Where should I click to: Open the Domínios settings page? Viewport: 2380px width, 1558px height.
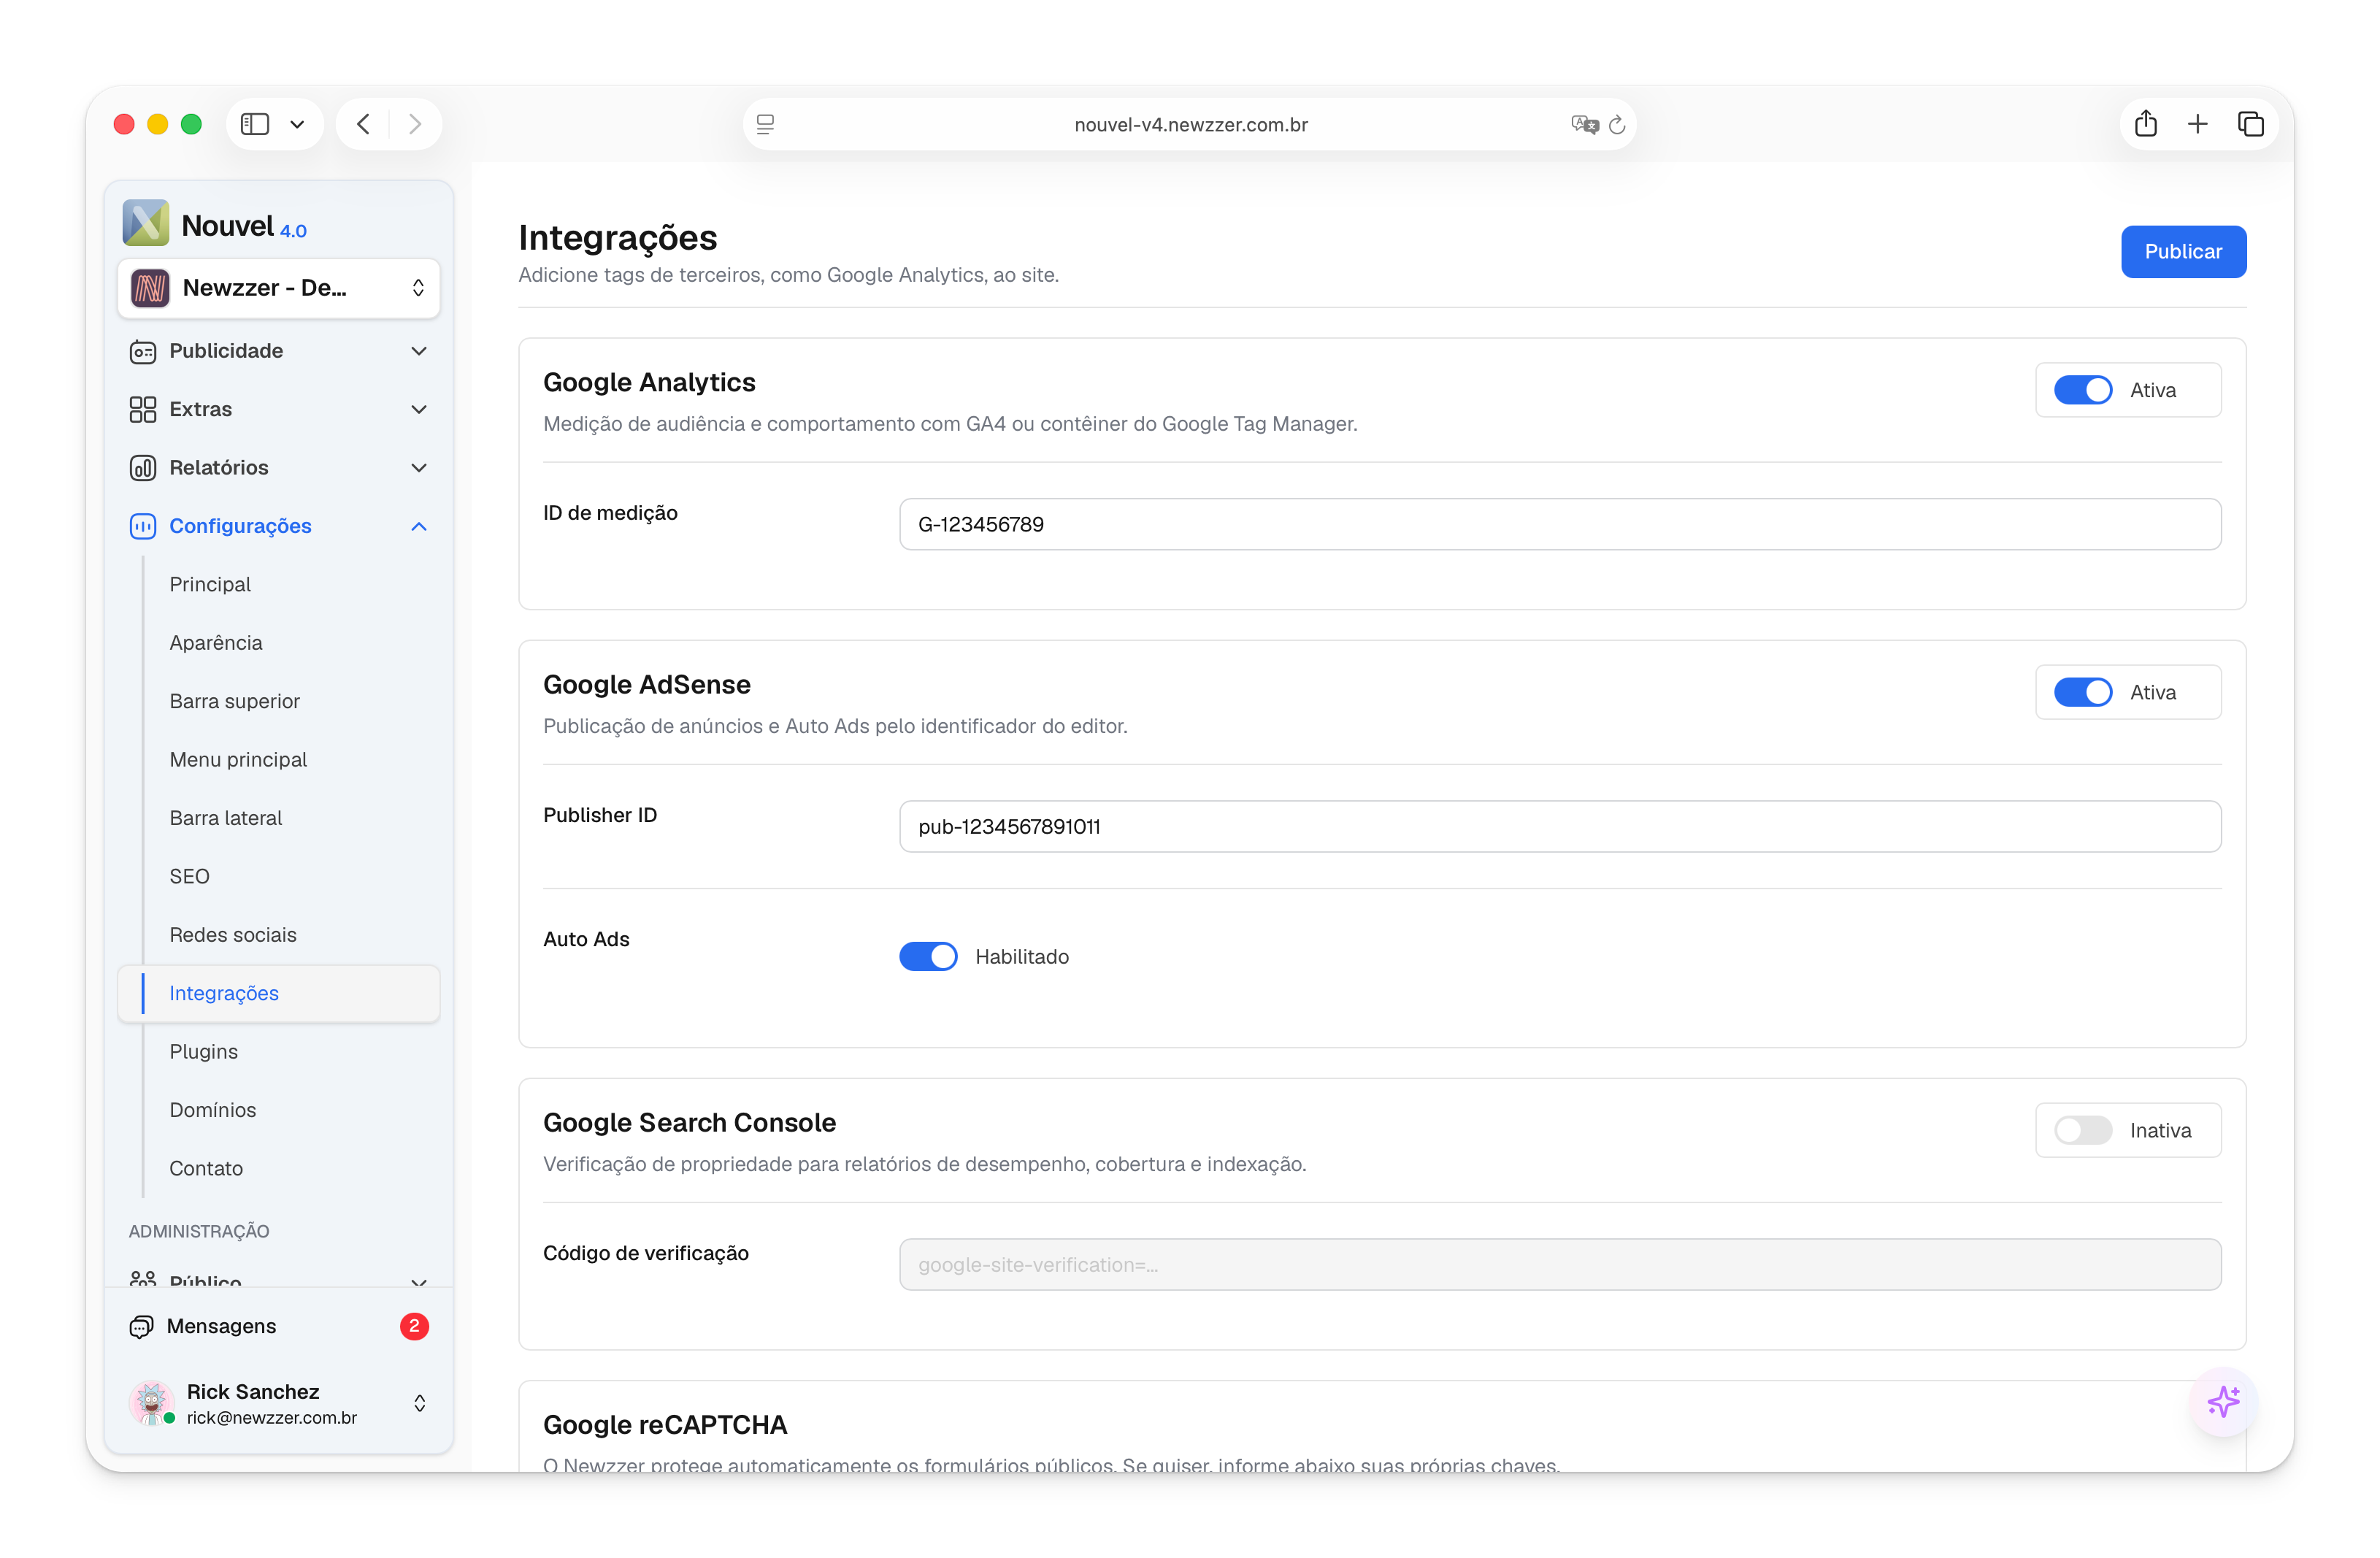coord(213,1110)
